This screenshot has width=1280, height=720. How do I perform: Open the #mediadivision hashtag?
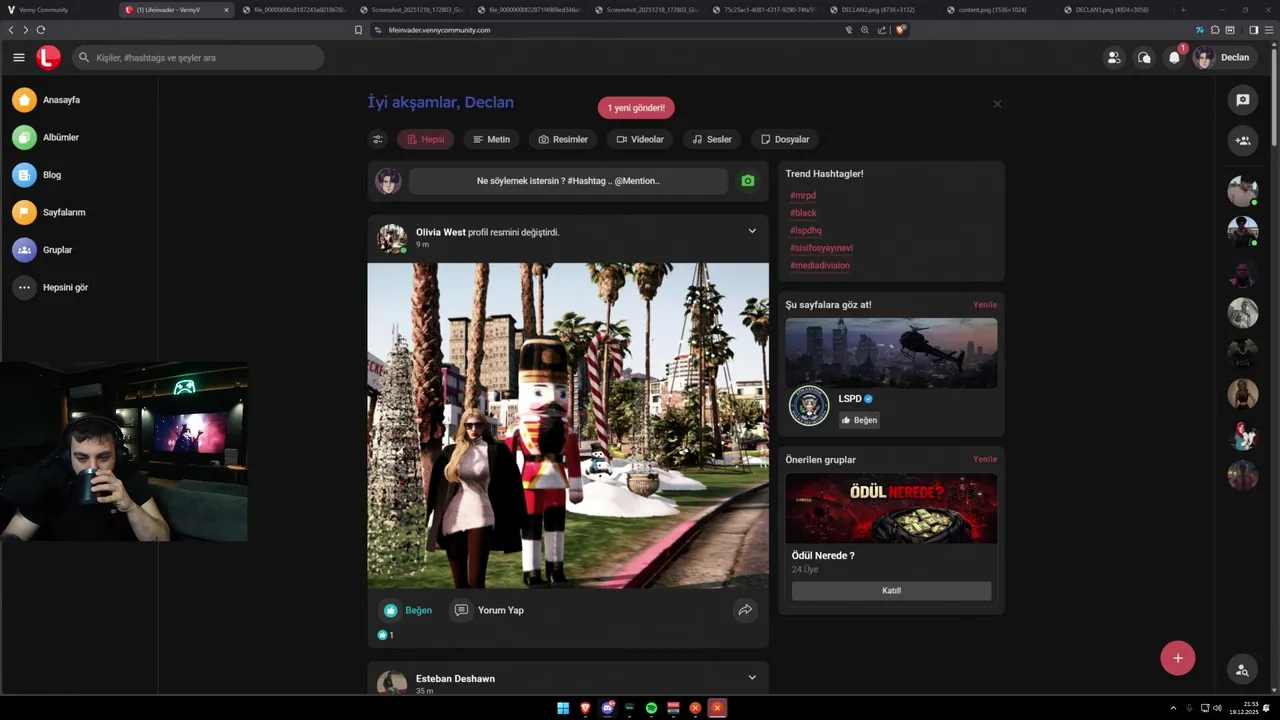pos(820,266)
